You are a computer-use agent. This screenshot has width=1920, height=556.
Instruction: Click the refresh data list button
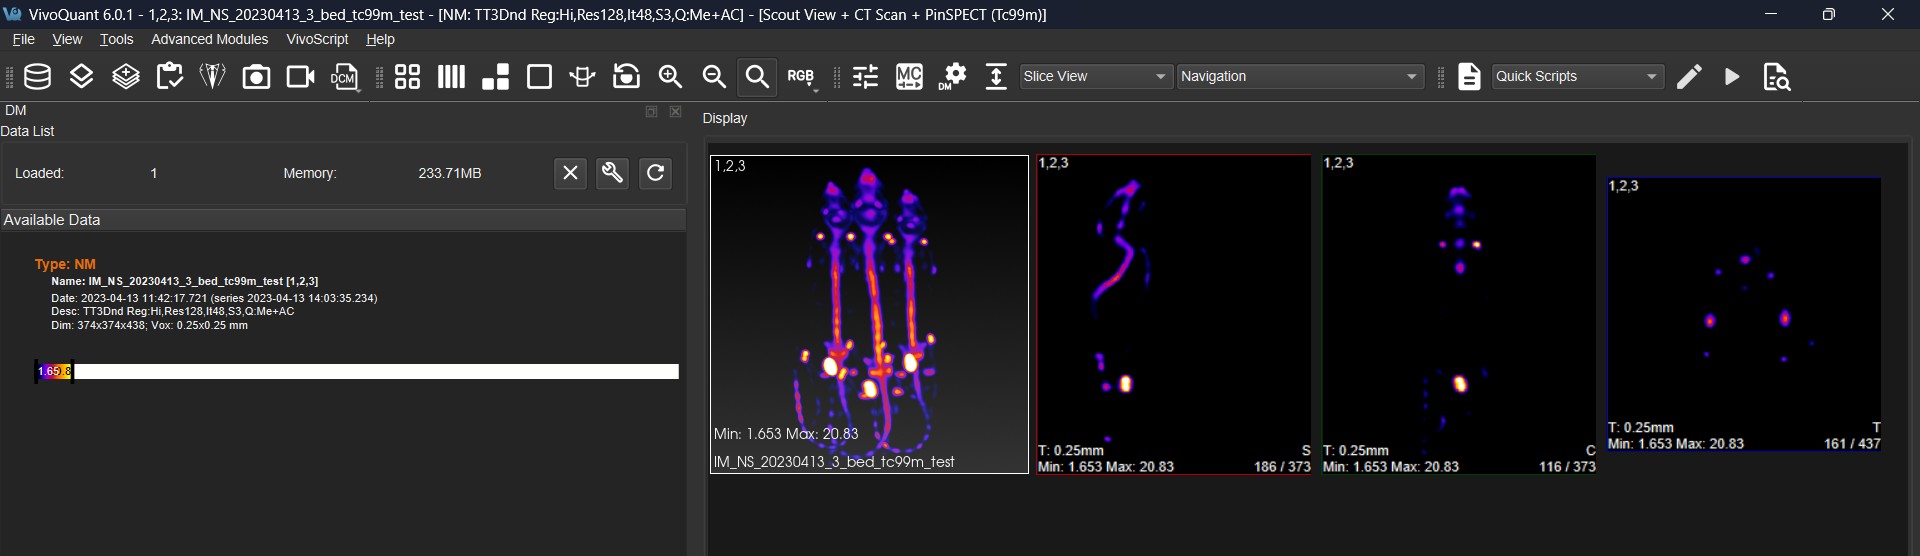(x=655, y=173)
